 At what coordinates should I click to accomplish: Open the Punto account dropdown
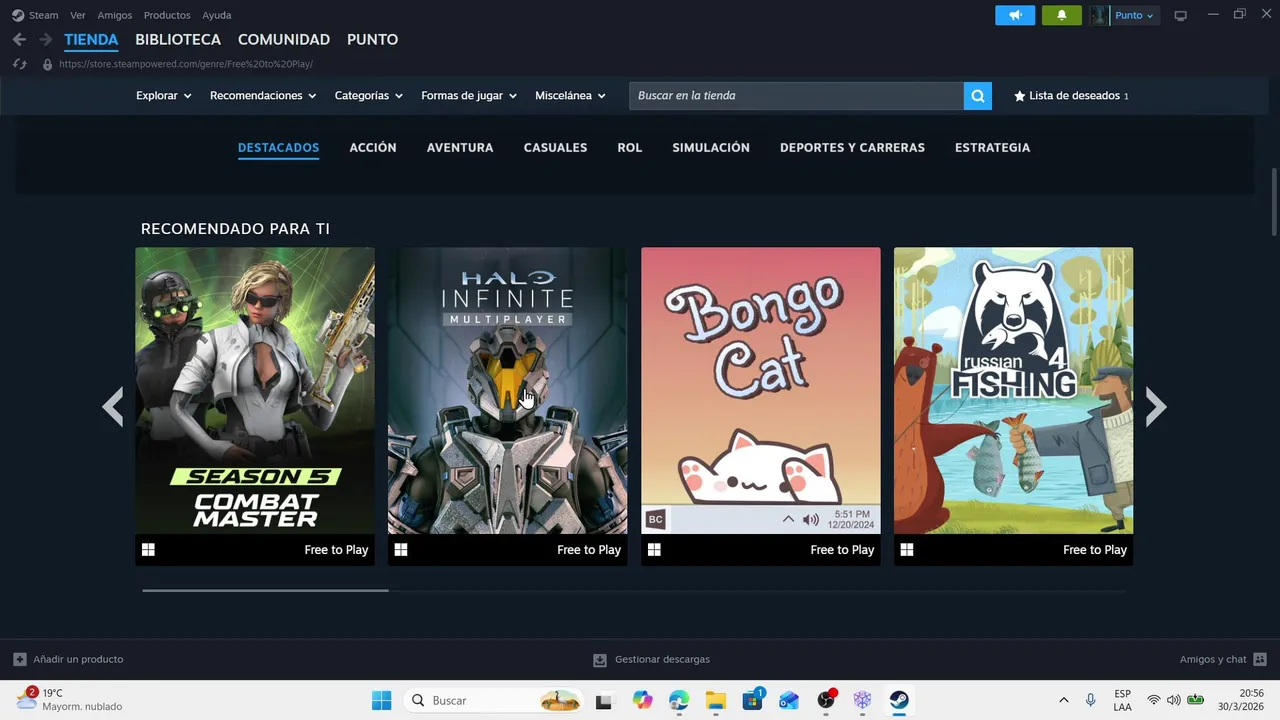[x=1134, y=15]
